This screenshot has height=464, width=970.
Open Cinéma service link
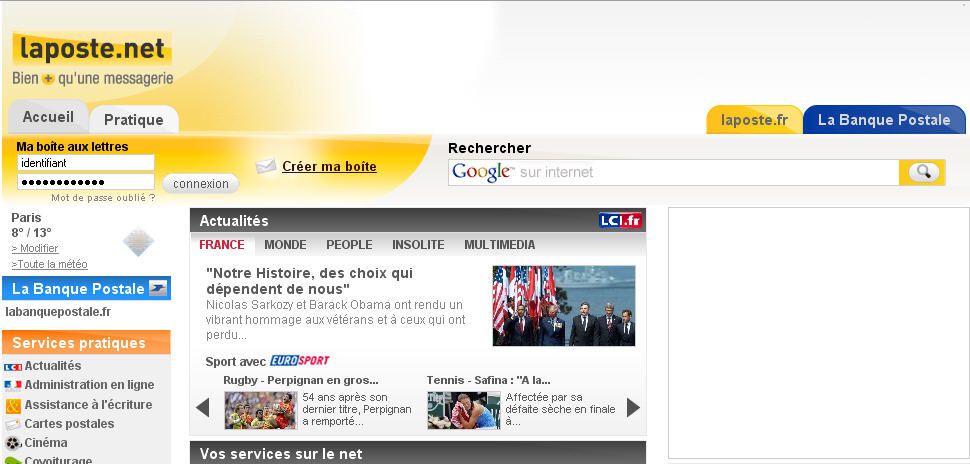pyautogui.click(x=46, y=443)
